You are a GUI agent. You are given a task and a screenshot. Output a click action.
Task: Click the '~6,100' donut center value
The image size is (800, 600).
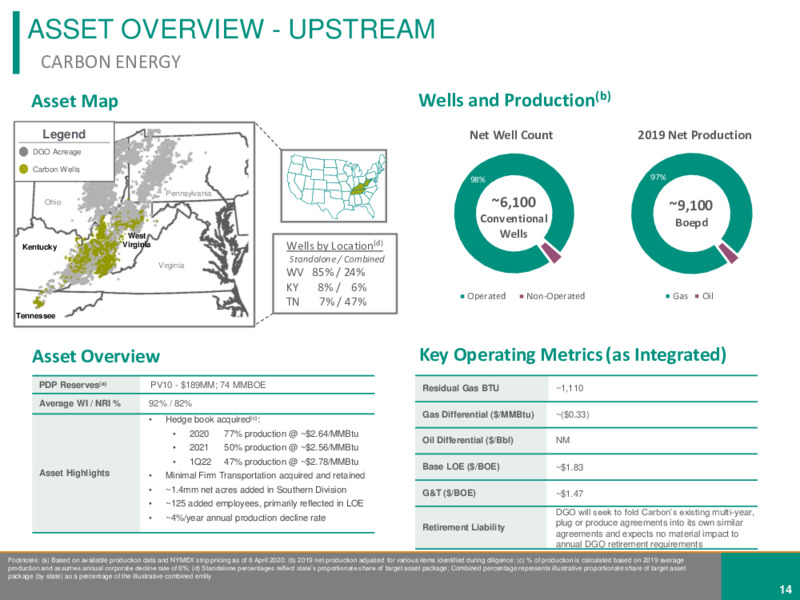coord(513,203)
